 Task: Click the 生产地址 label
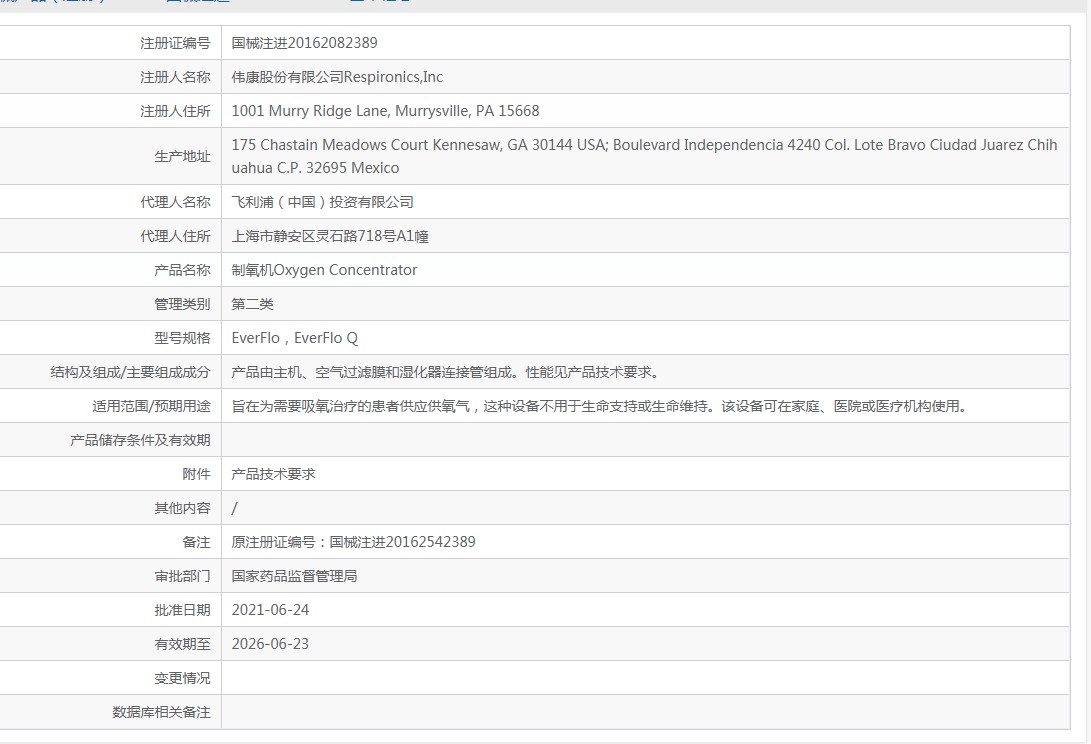(x=182, y=157)
